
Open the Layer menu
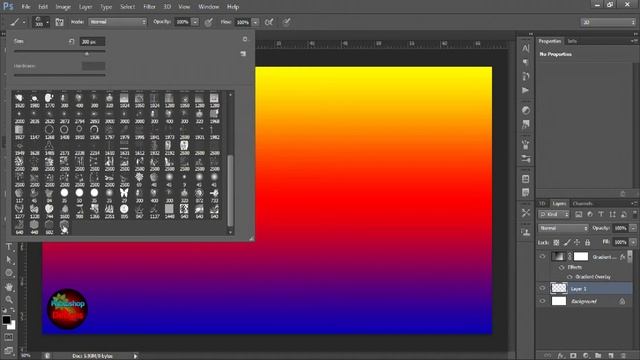(x=85, y=7)
